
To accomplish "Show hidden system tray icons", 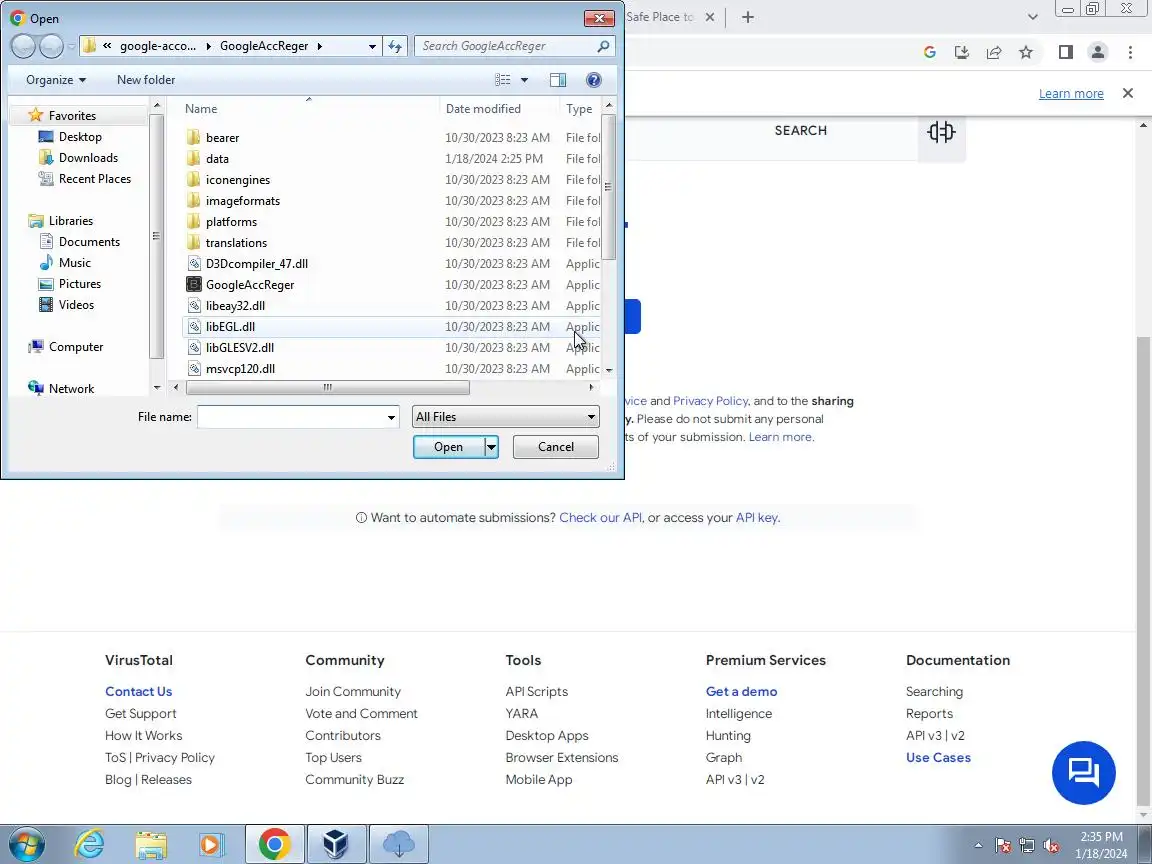I will pos(978,845).
